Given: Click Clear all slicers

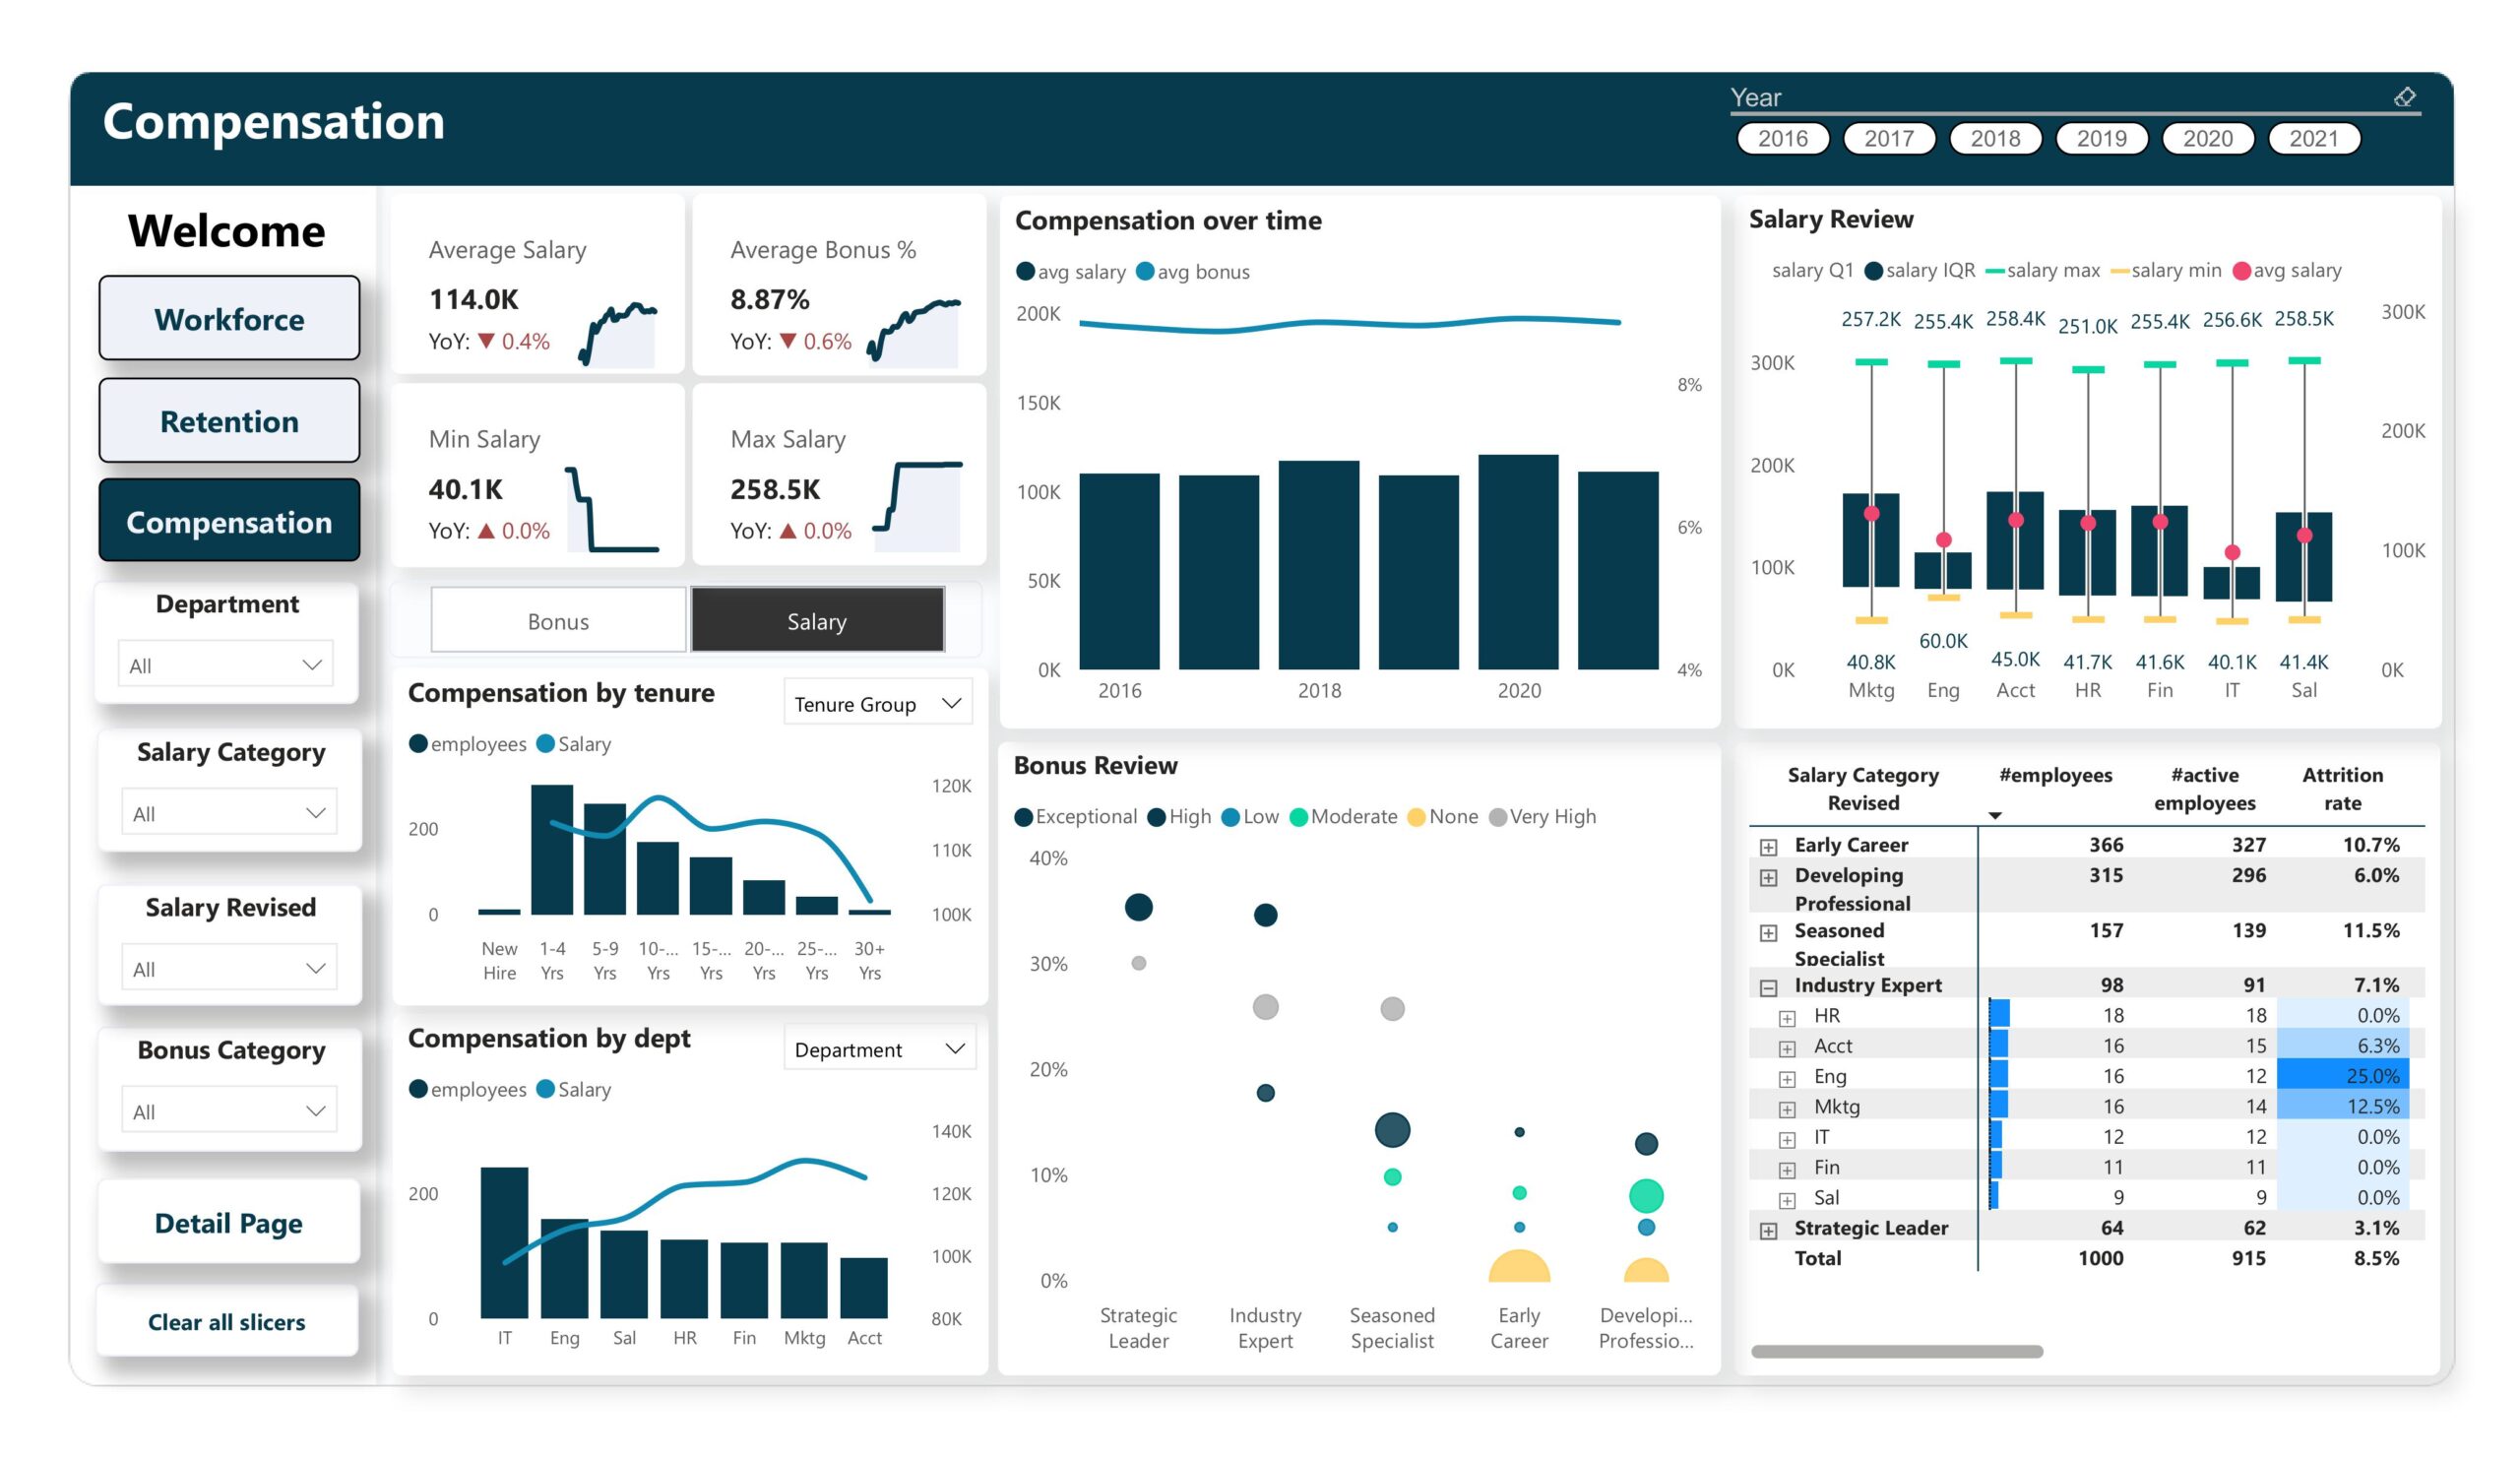Looking at the screenshot, I should point(227,1321).
